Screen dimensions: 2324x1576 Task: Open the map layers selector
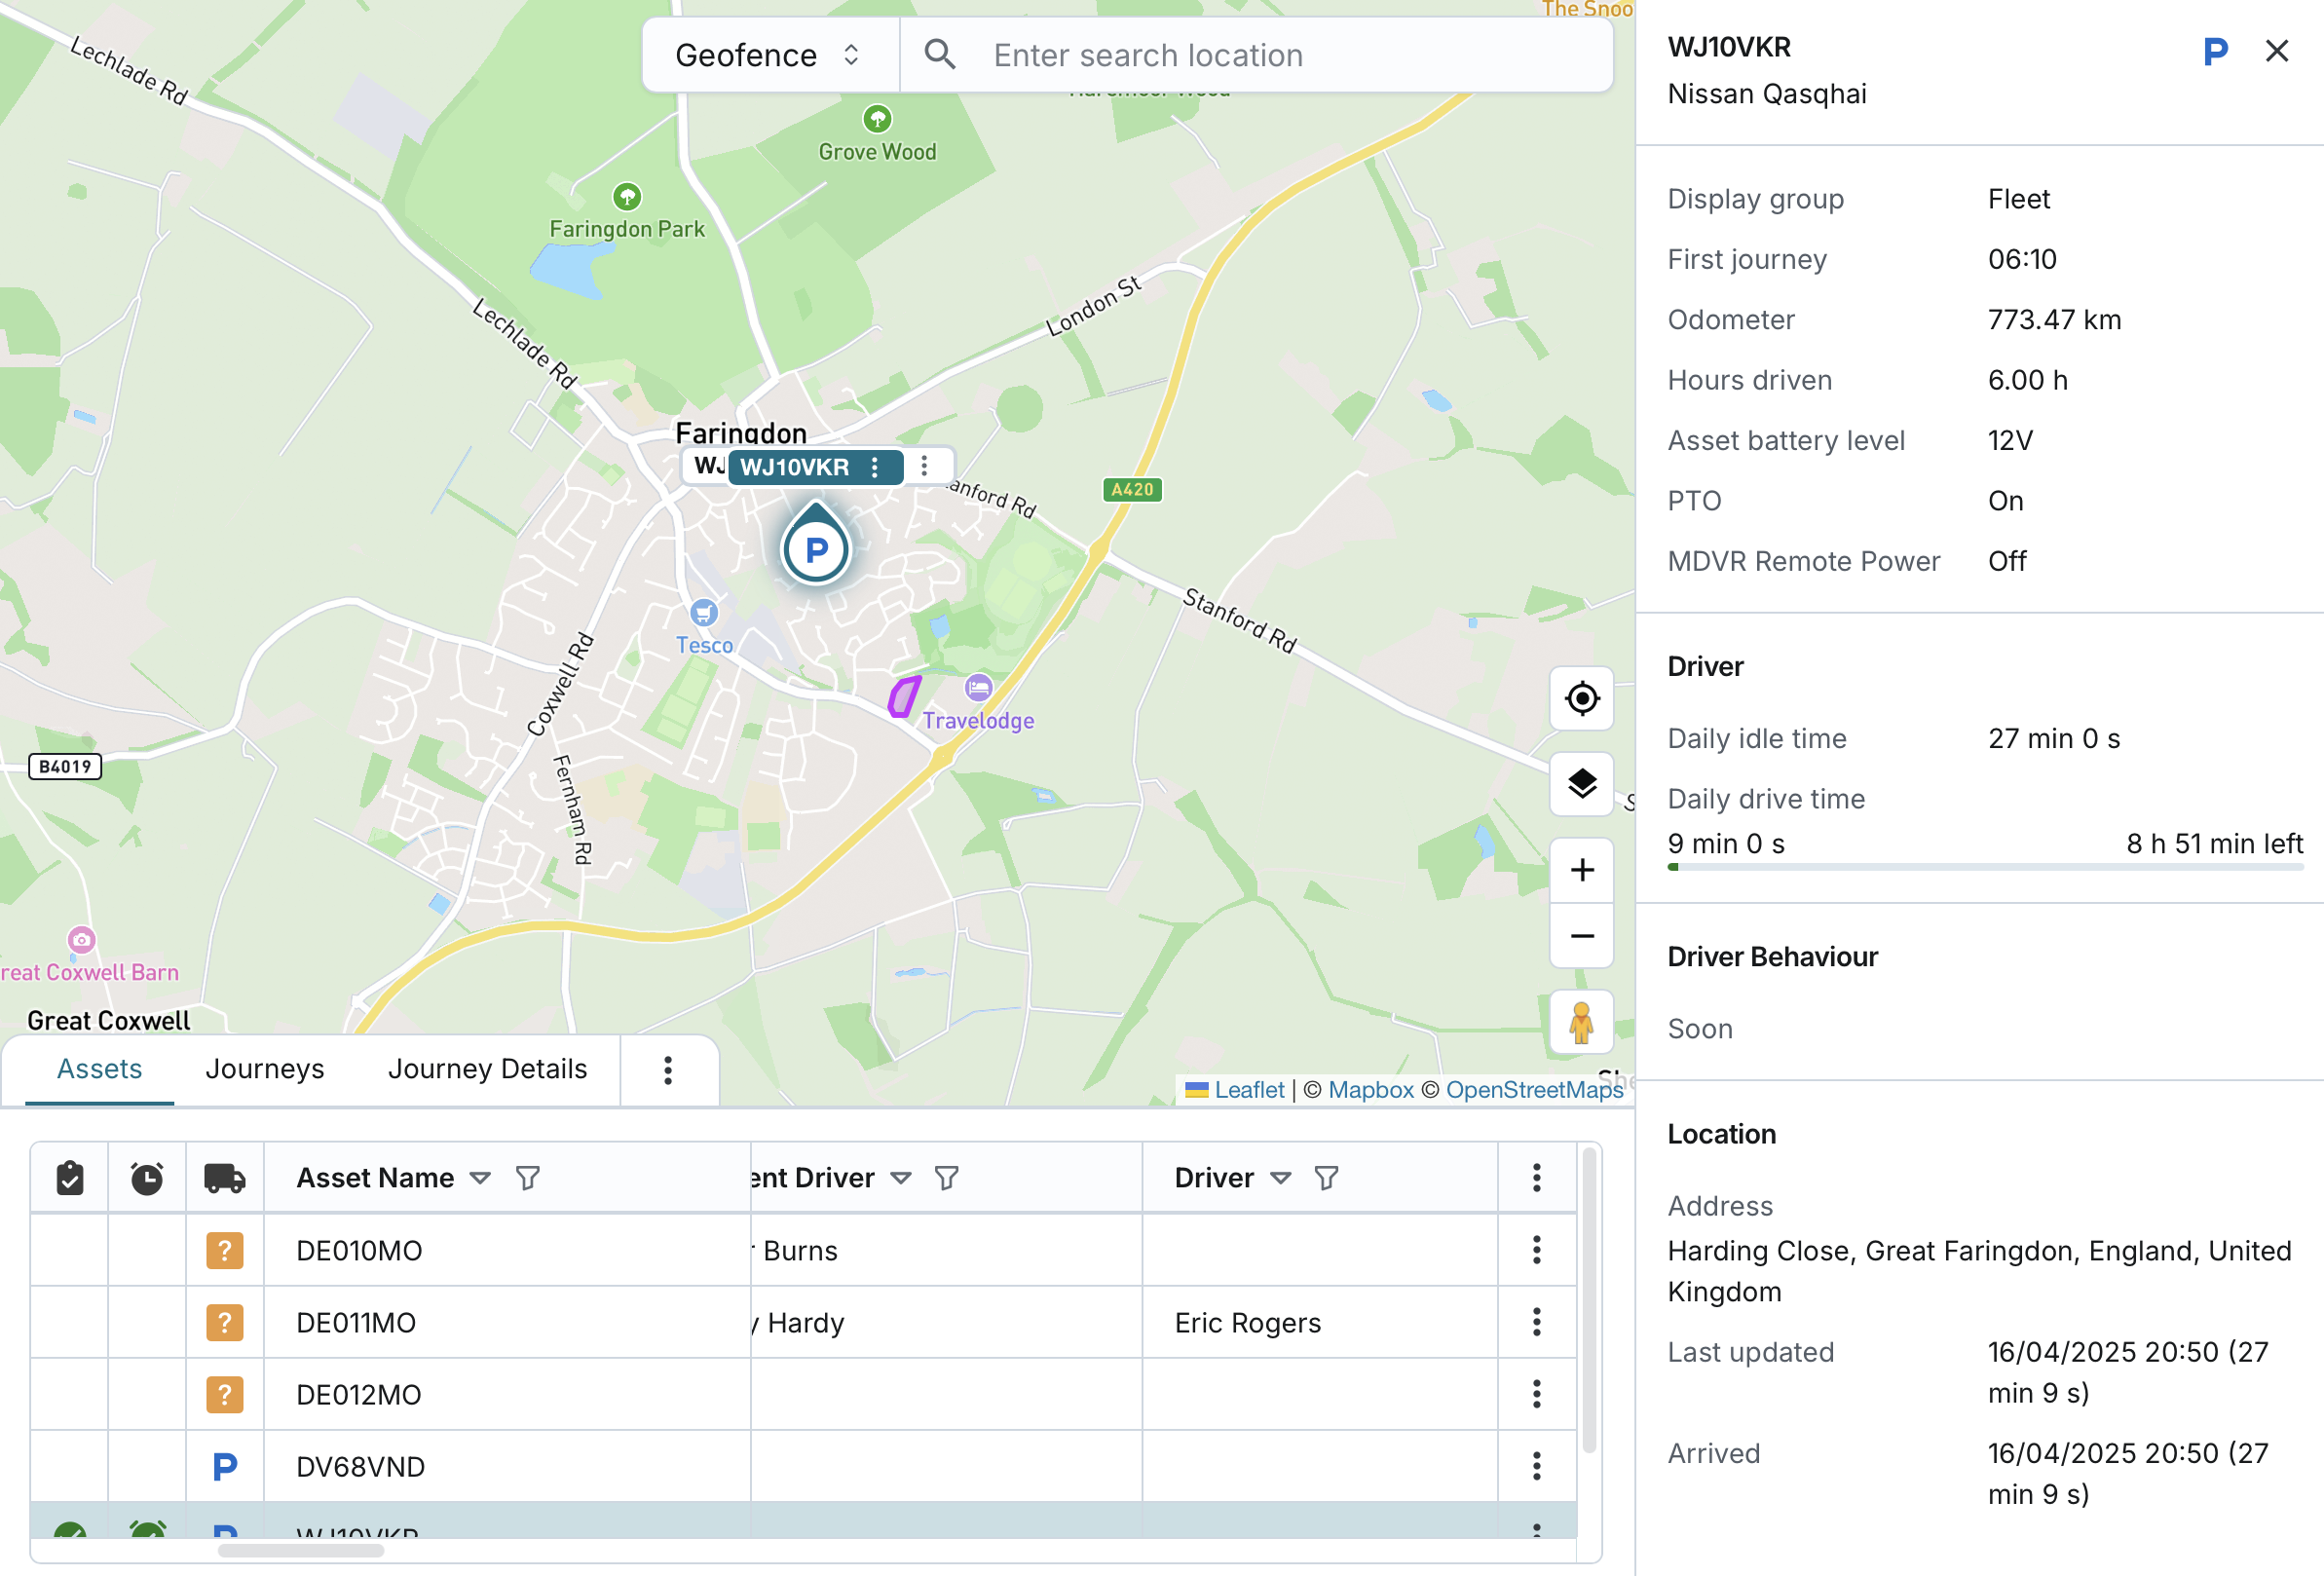tap(1581, 783)
